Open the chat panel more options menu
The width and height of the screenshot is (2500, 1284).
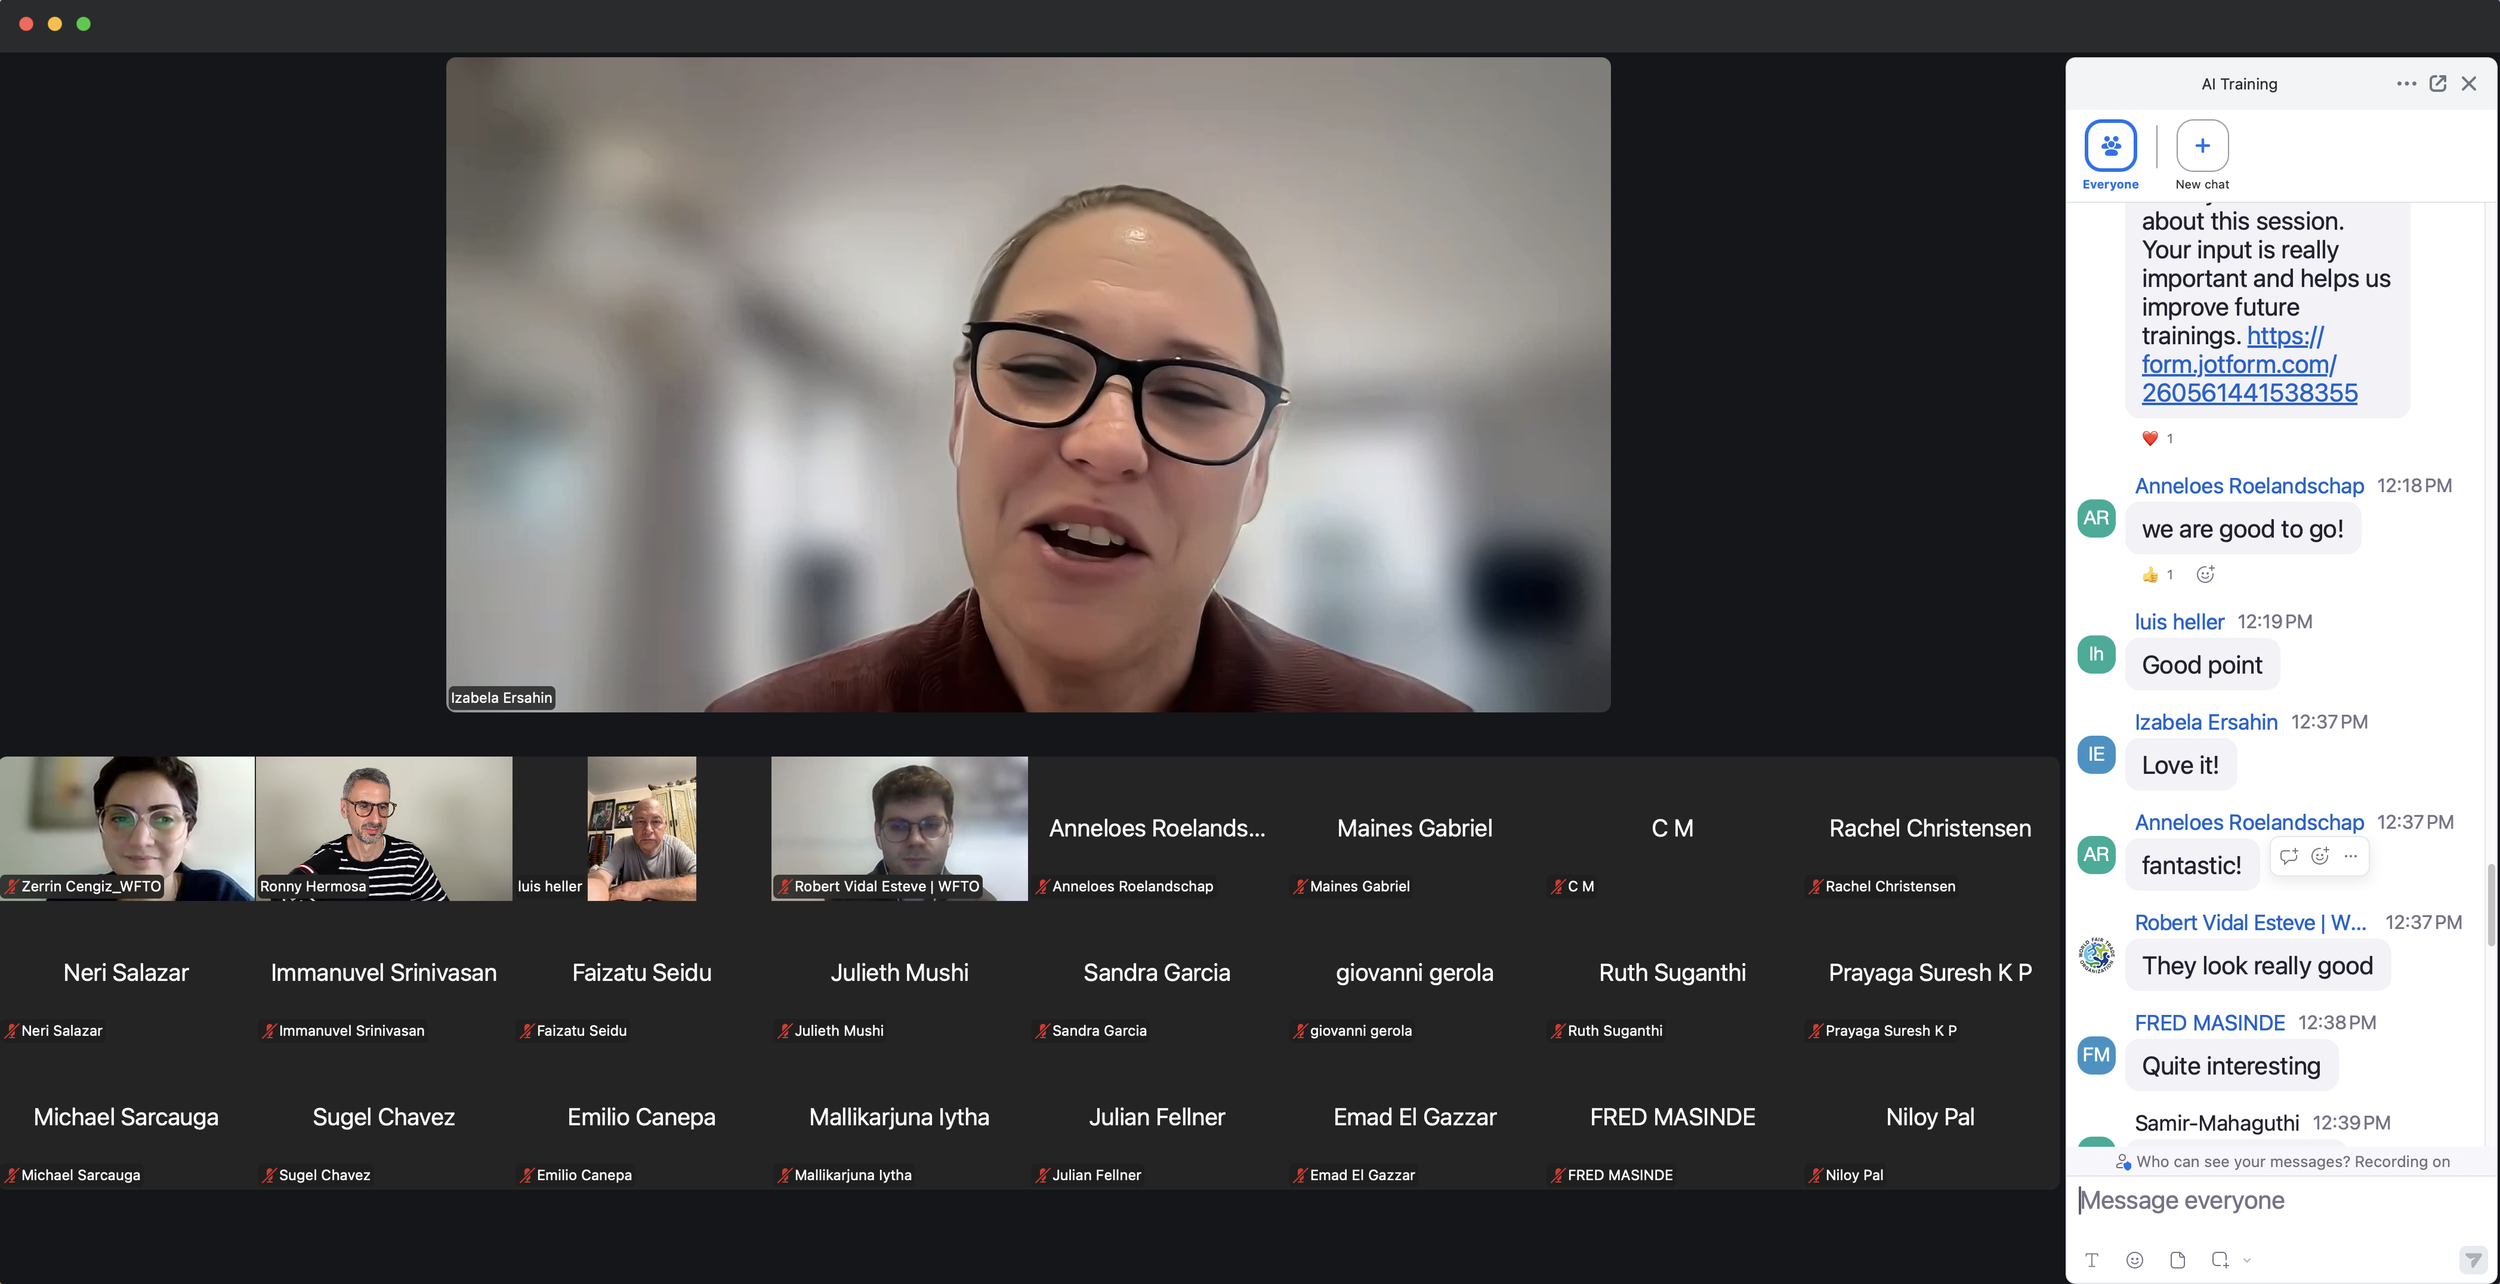click(2406, 84)
